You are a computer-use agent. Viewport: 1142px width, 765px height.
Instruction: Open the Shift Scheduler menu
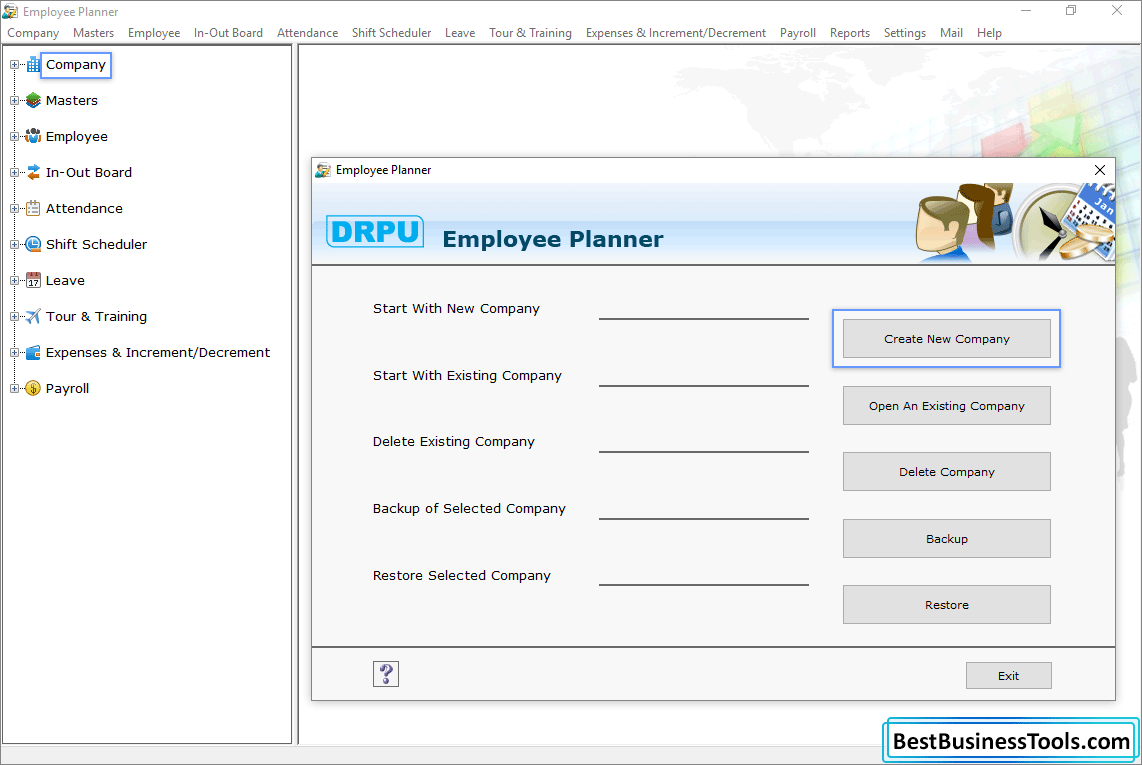391,33
